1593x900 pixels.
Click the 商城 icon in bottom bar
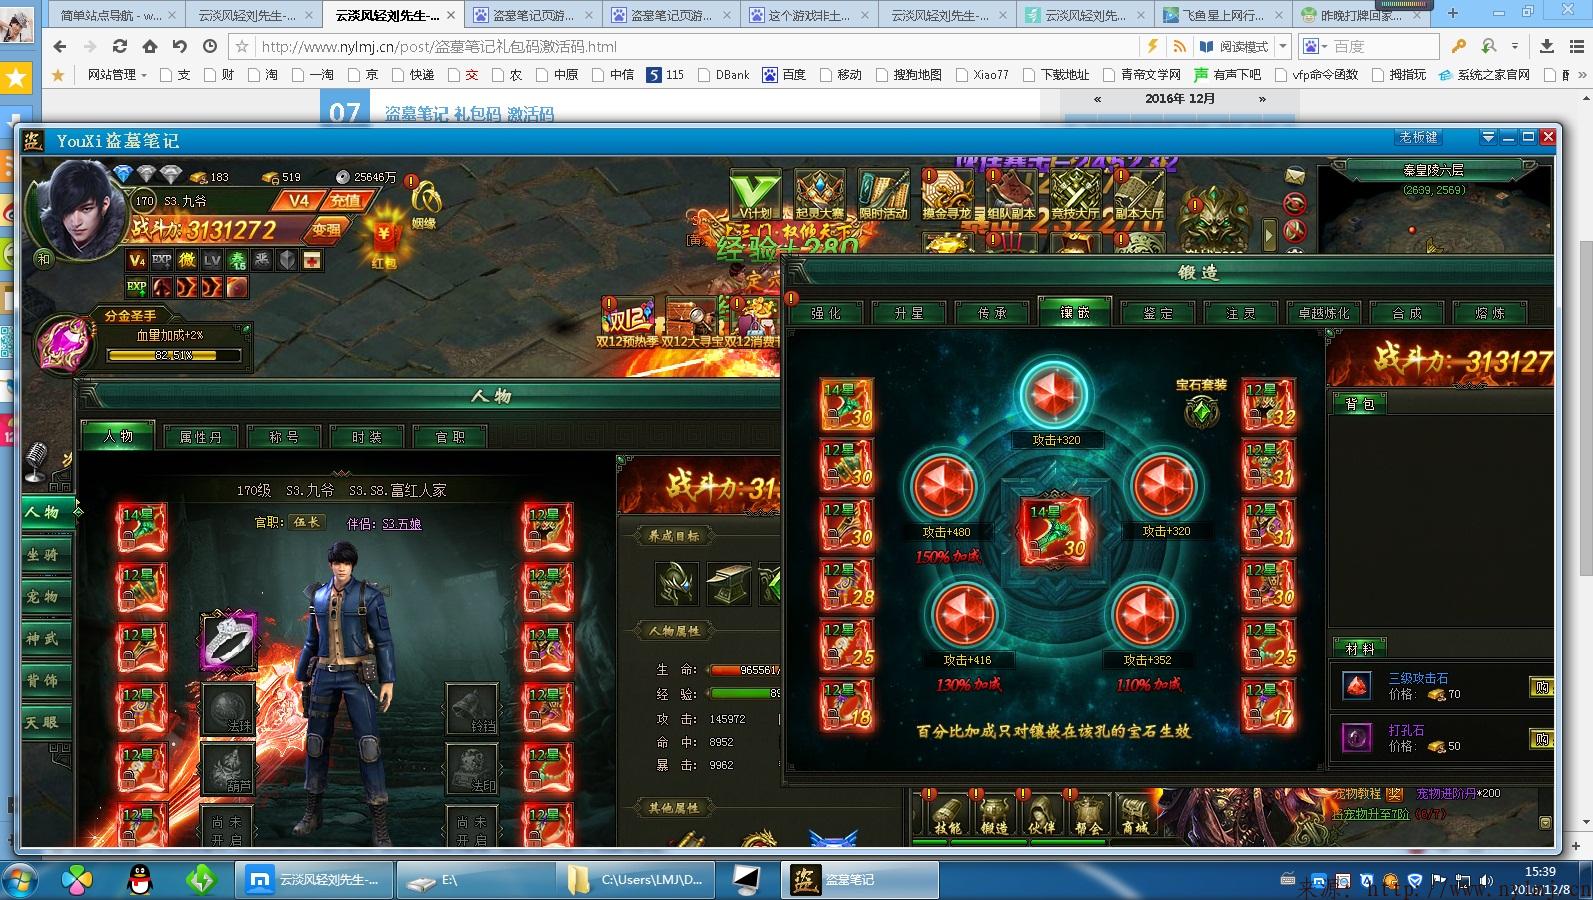coord(1135,815)
